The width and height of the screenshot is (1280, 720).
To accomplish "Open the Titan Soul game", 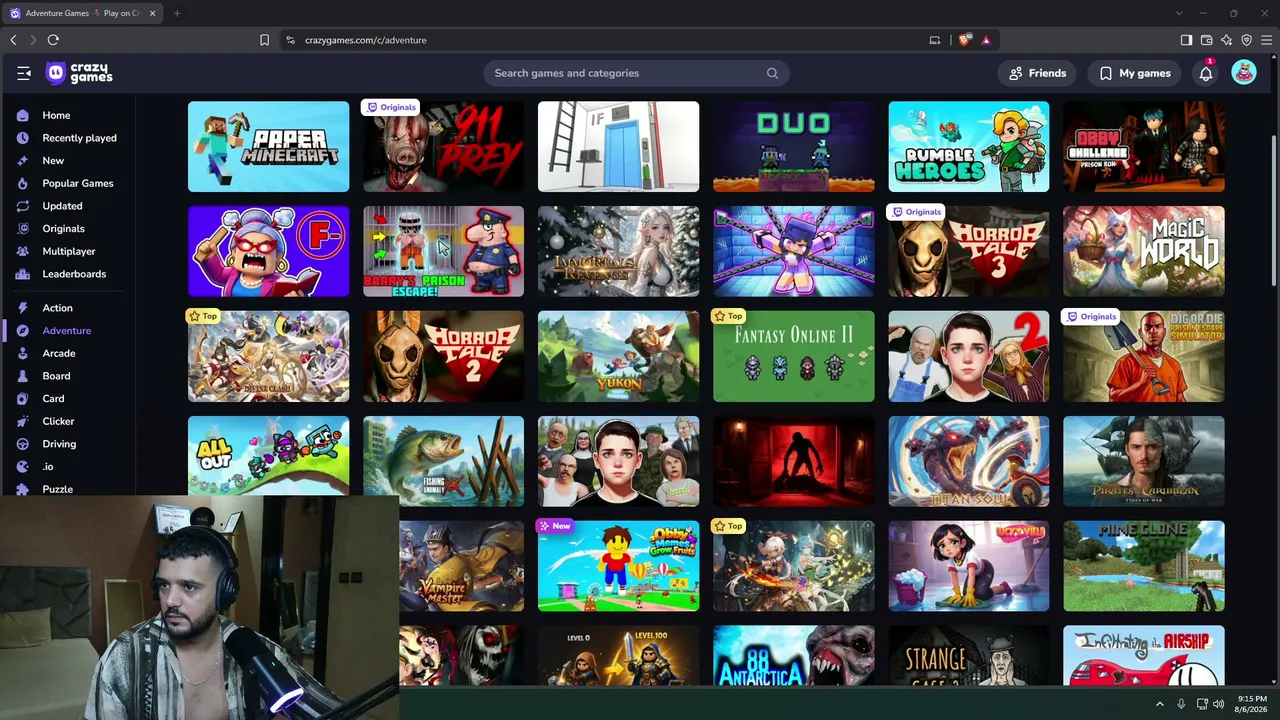I will click(969, 461).
